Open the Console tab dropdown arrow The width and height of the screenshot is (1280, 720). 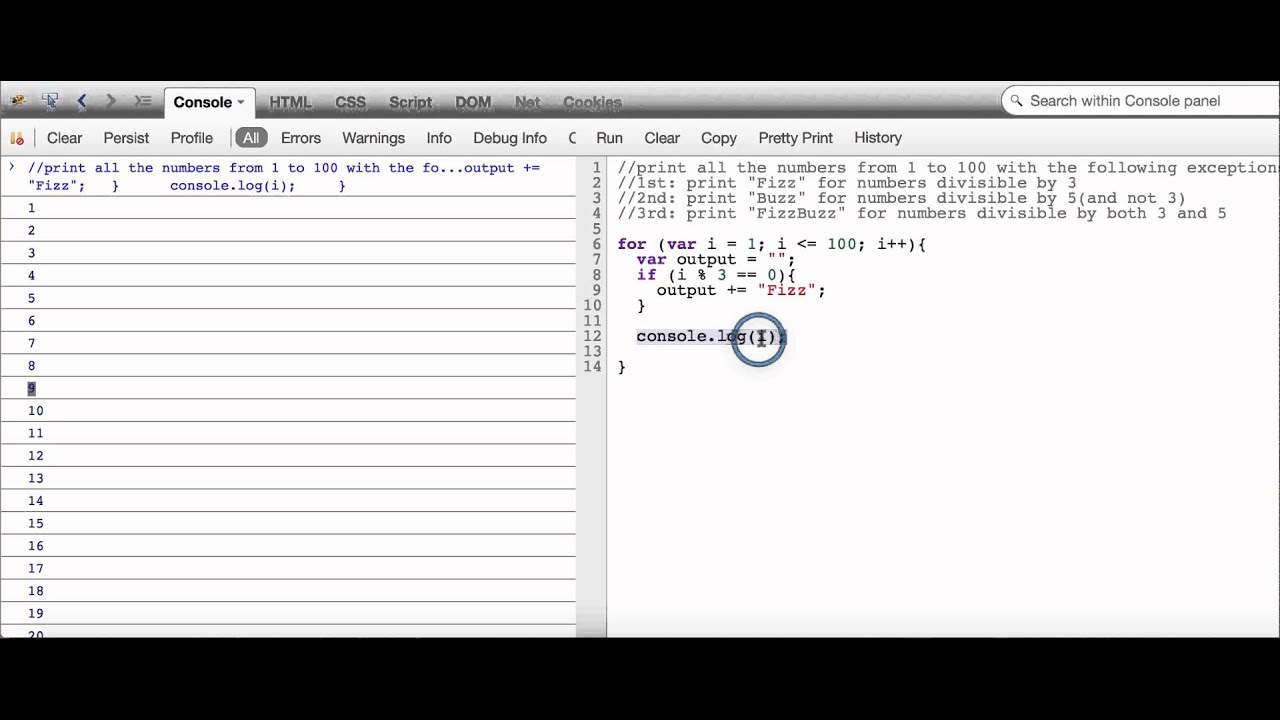pyautogui.click(x=241, y=102)
